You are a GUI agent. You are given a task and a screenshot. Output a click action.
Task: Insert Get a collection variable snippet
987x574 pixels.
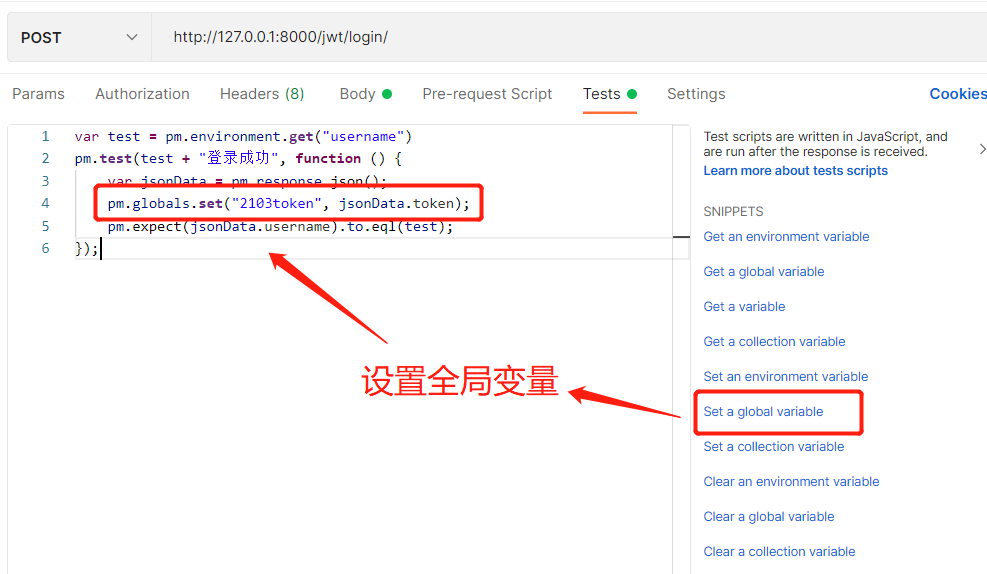pos(774,342)
